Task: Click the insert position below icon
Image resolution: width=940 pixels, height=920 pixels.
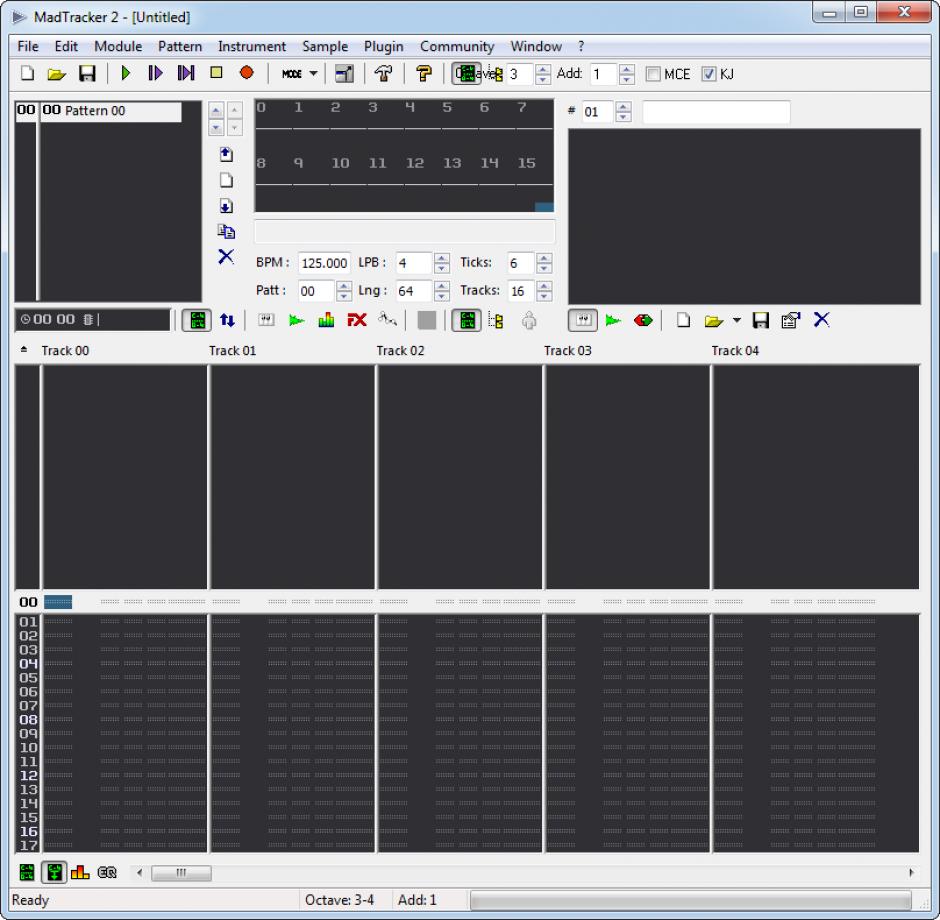Action: click(226, 206)
